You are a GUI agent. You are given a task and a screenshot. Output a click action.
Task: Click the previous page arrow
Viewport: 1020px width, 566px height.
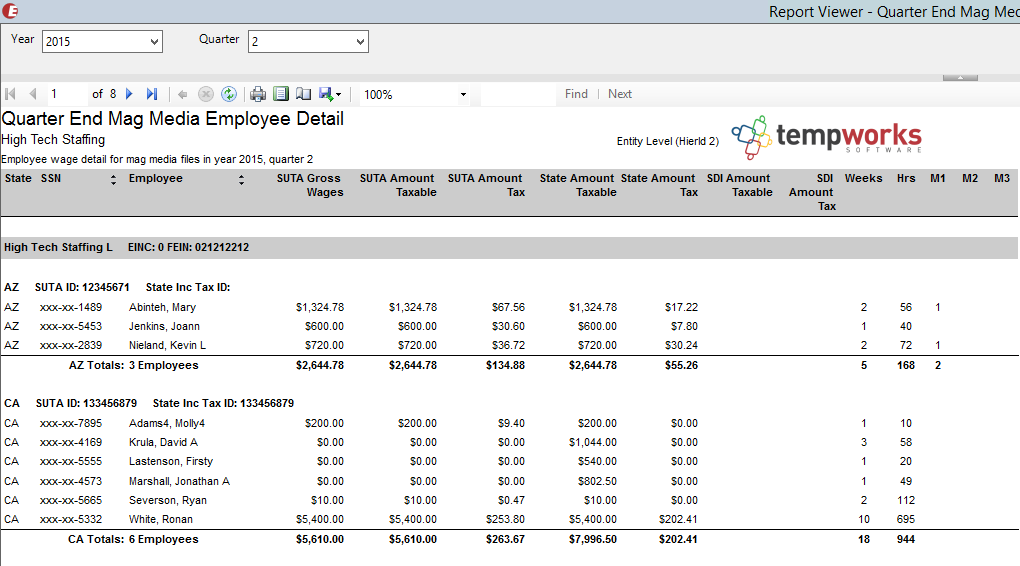(33, 94)
